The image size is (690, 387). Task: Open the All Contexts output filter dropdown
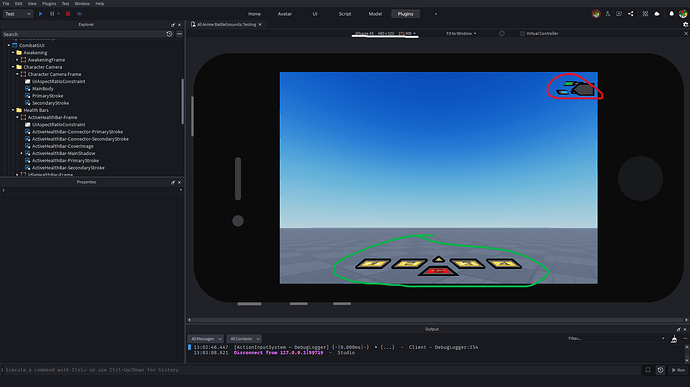[244, 339]
